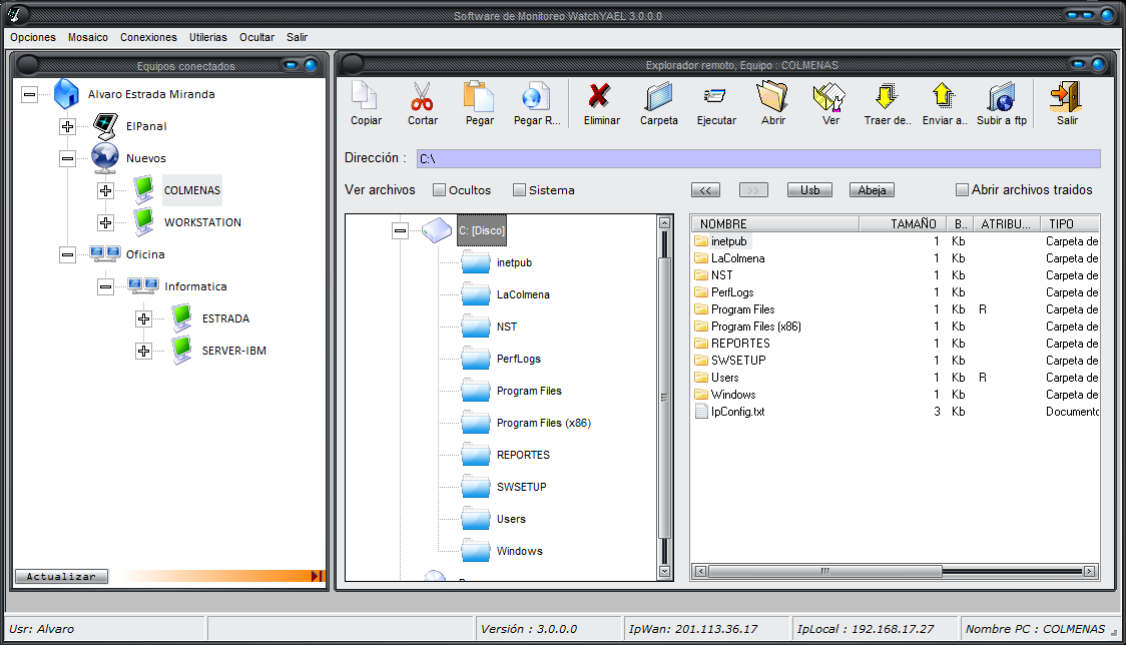Screen dimensions: 1126x645
Task: Exit the remote explorer via Salir icon
Action: [x=1066, y=98]
